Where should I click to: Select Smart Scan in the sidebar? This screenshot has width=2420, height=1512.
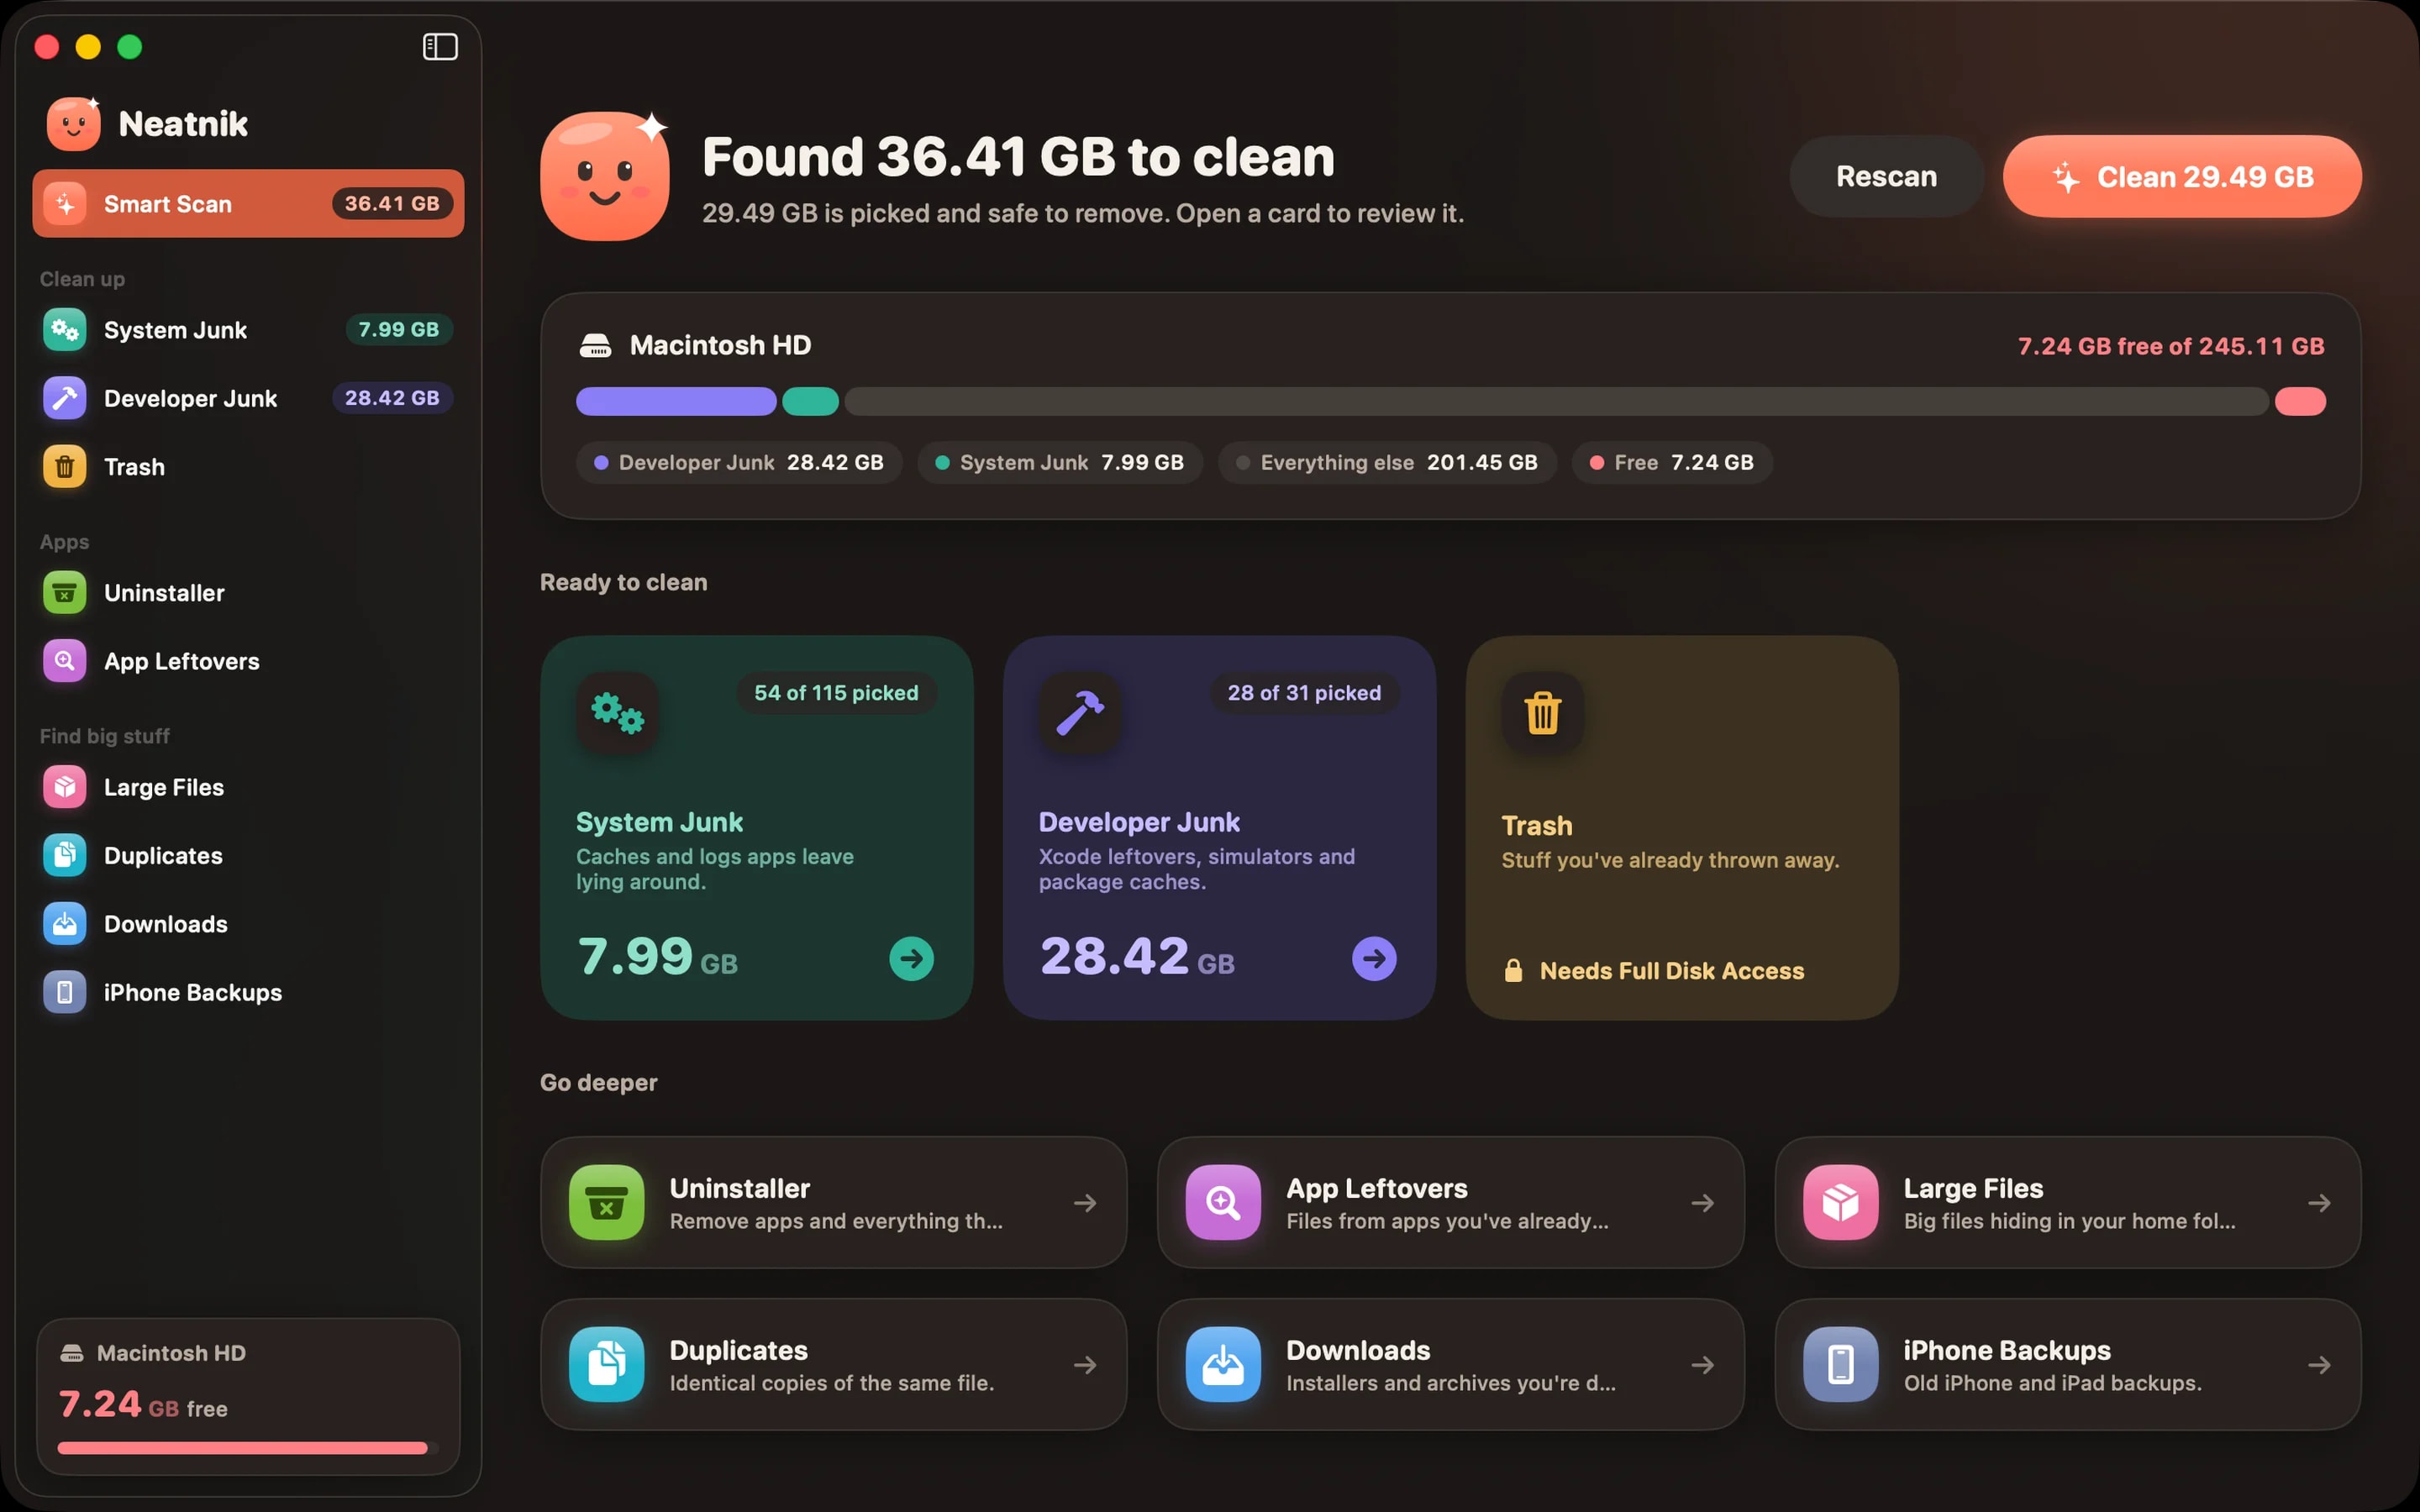pyautogui.click(x=248, y=203)
